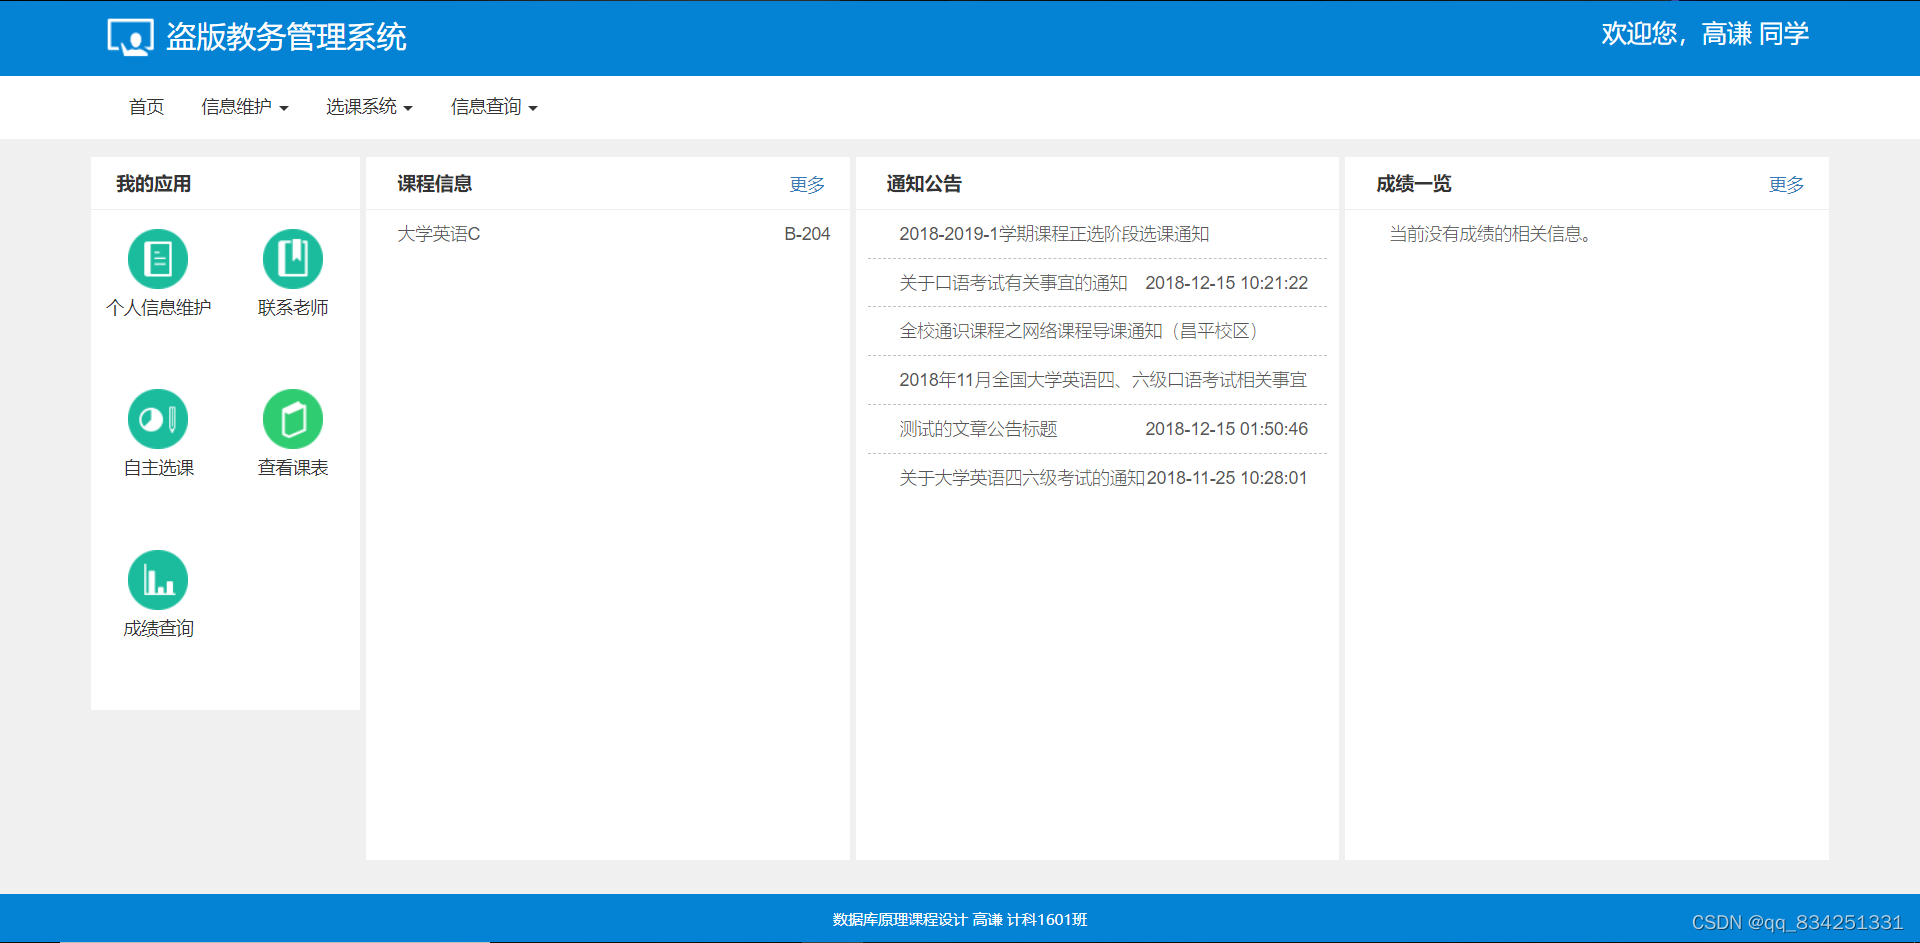Open the 查看课表 green icon
This screenshot has width=1920, height=943.
tap(293, 419)
